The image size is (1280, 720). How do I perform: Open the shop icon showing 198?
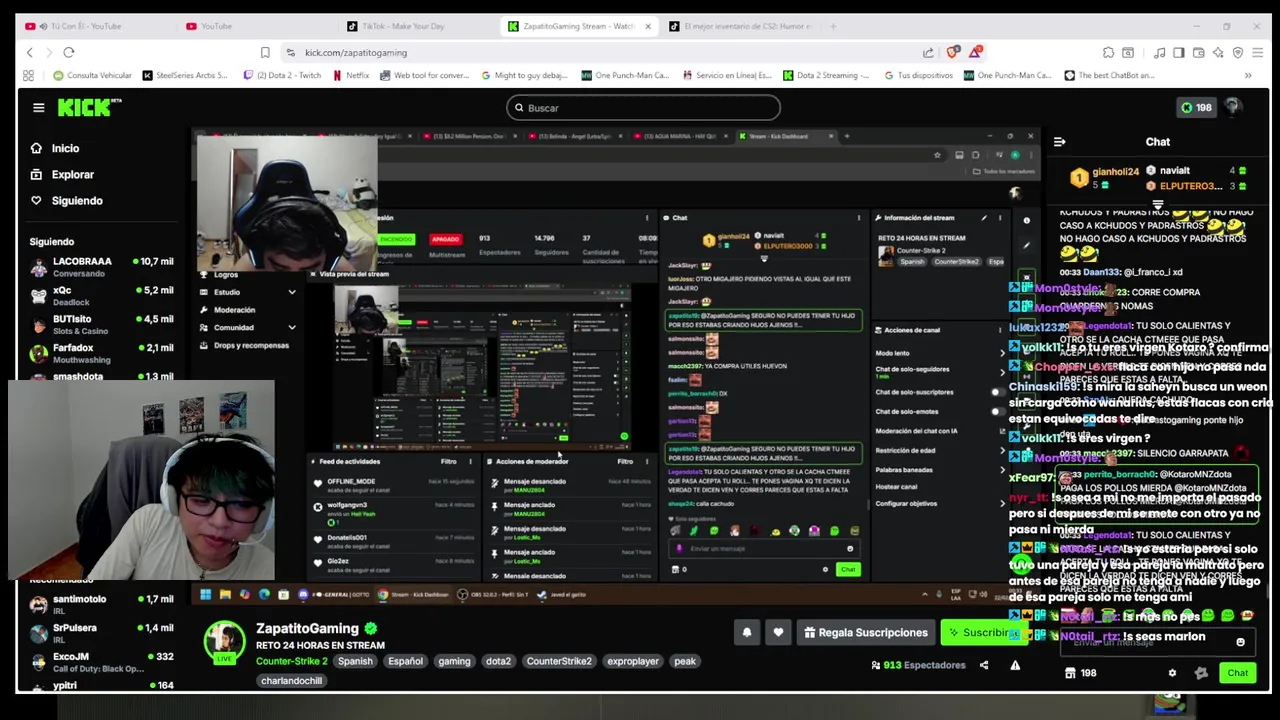click(1080, 673)
